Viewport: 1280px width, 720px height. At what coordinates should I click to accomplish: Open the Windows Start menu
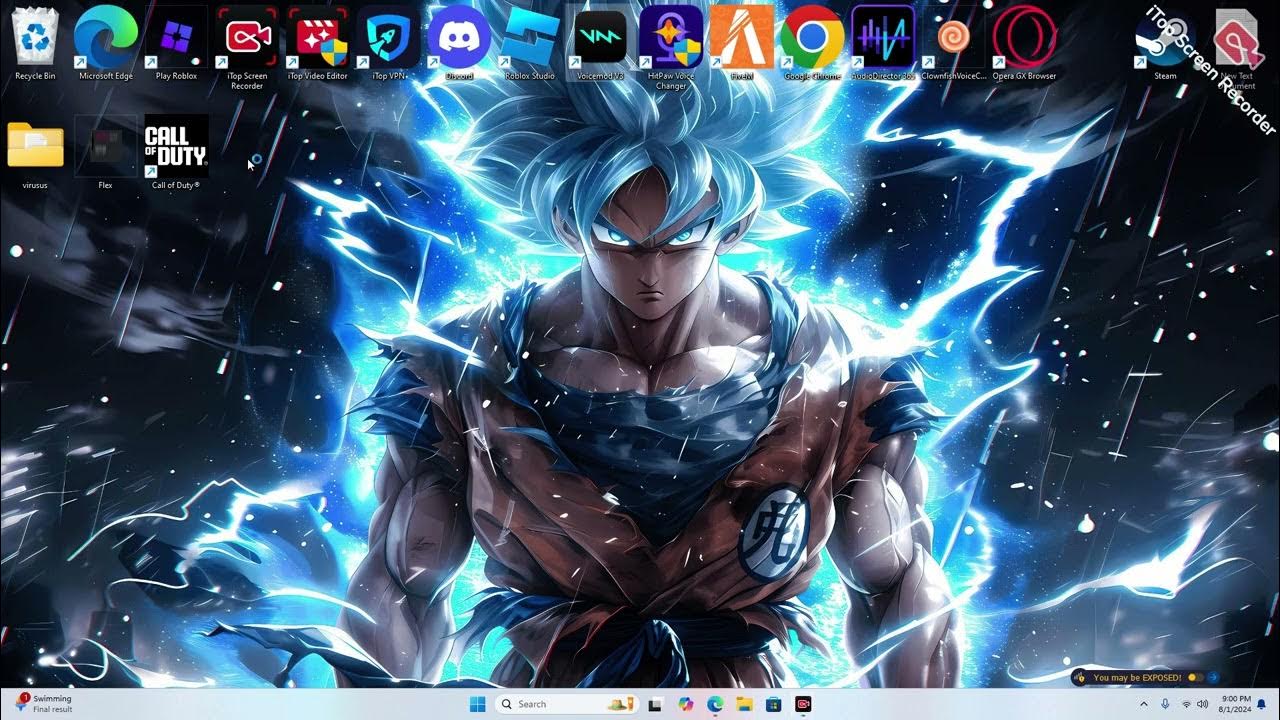(x=476, y=704)
